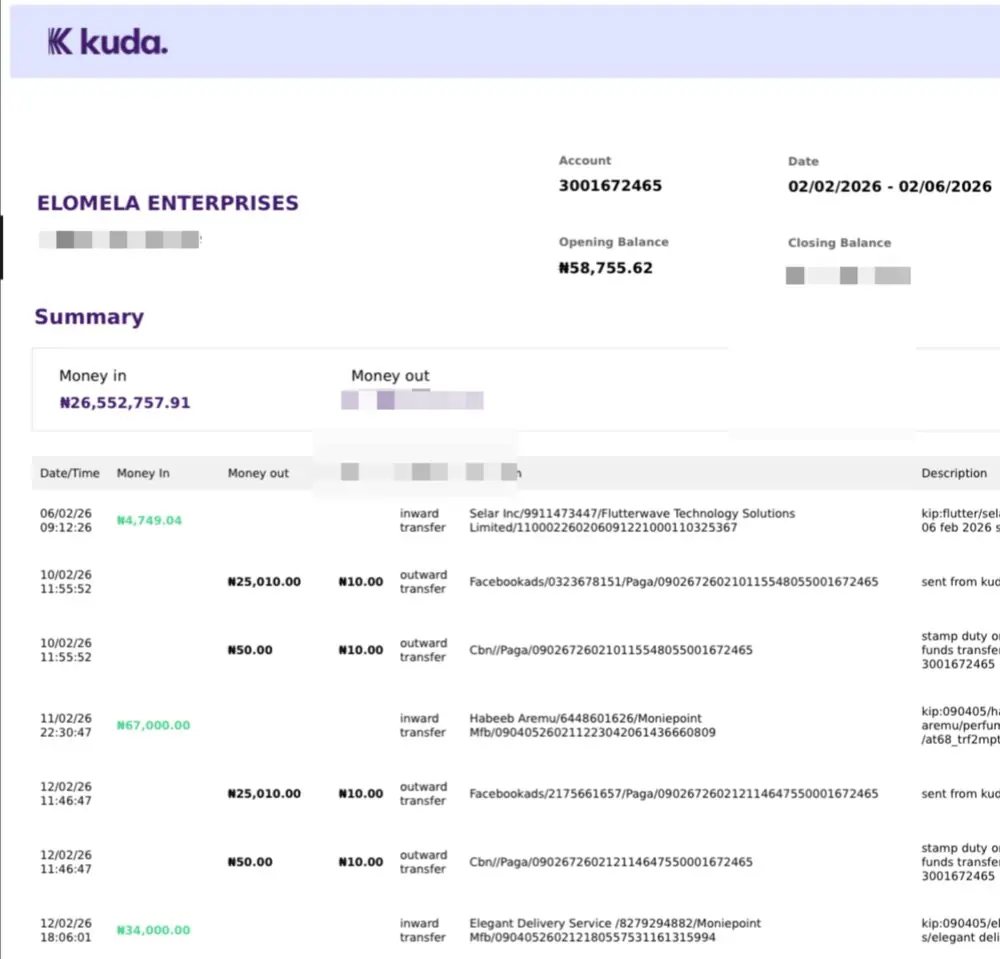Click the 12/02/26 18:06:01 timestamp

pyautogui.click(x=66, y=930)
